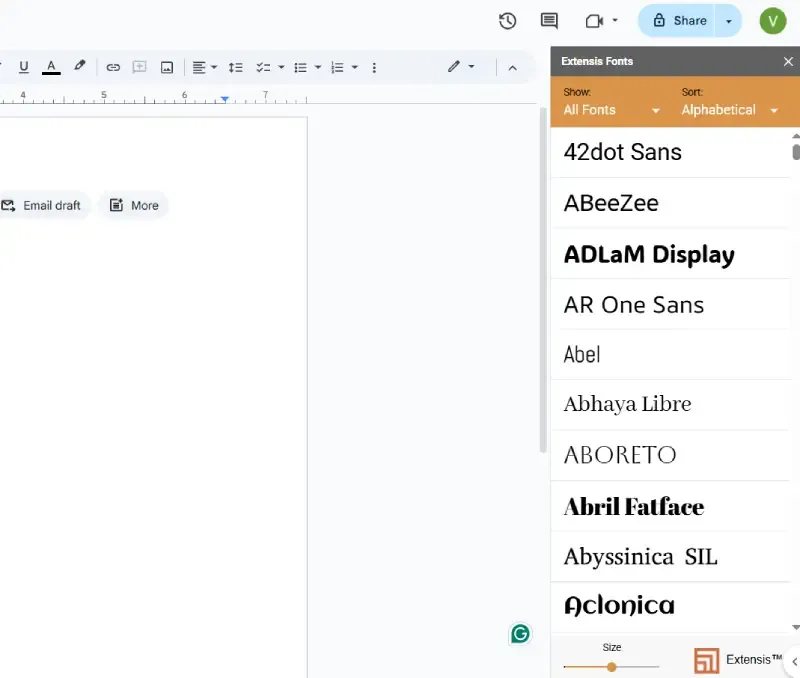The width and height of the screenshot is (800, 678).
Task: Open the green V account avatar
Action: point(772,21)
